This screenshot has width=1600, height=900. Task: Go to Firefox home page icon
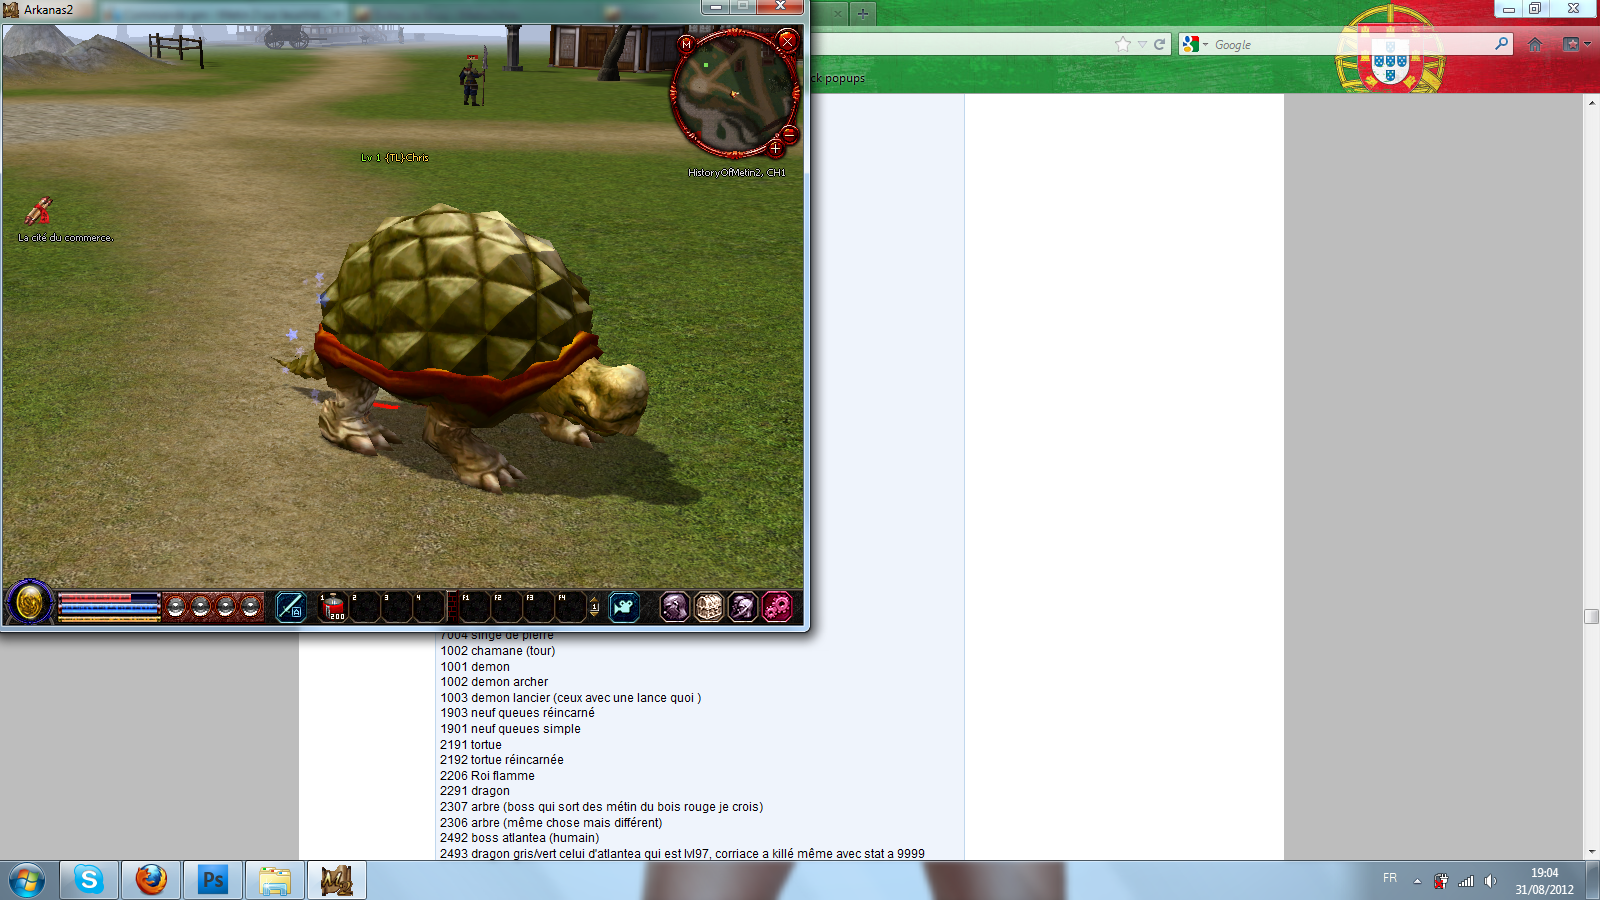point(1535,44)
